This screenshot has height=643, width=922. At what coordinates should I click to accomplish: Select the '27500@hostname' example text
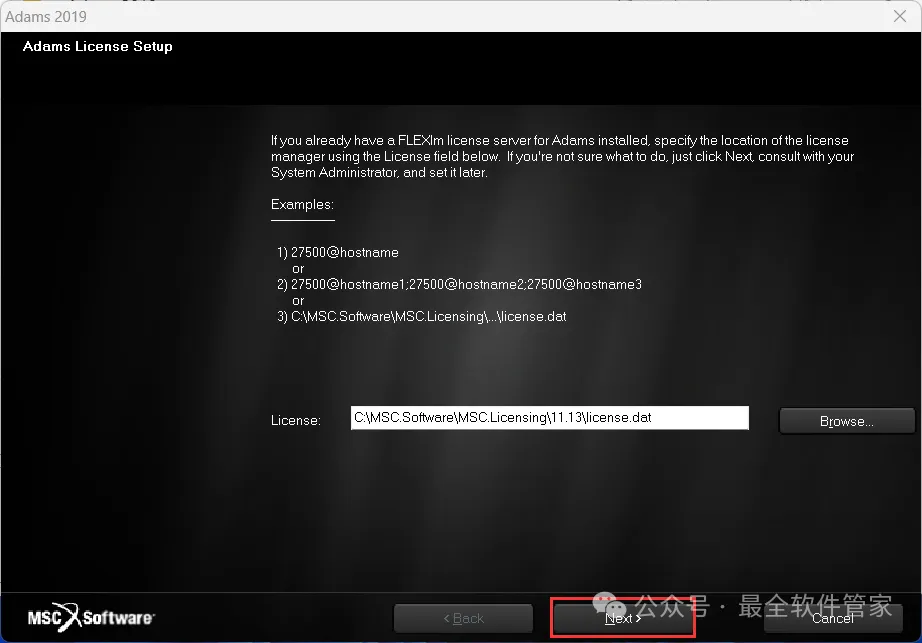pos(345,252)
